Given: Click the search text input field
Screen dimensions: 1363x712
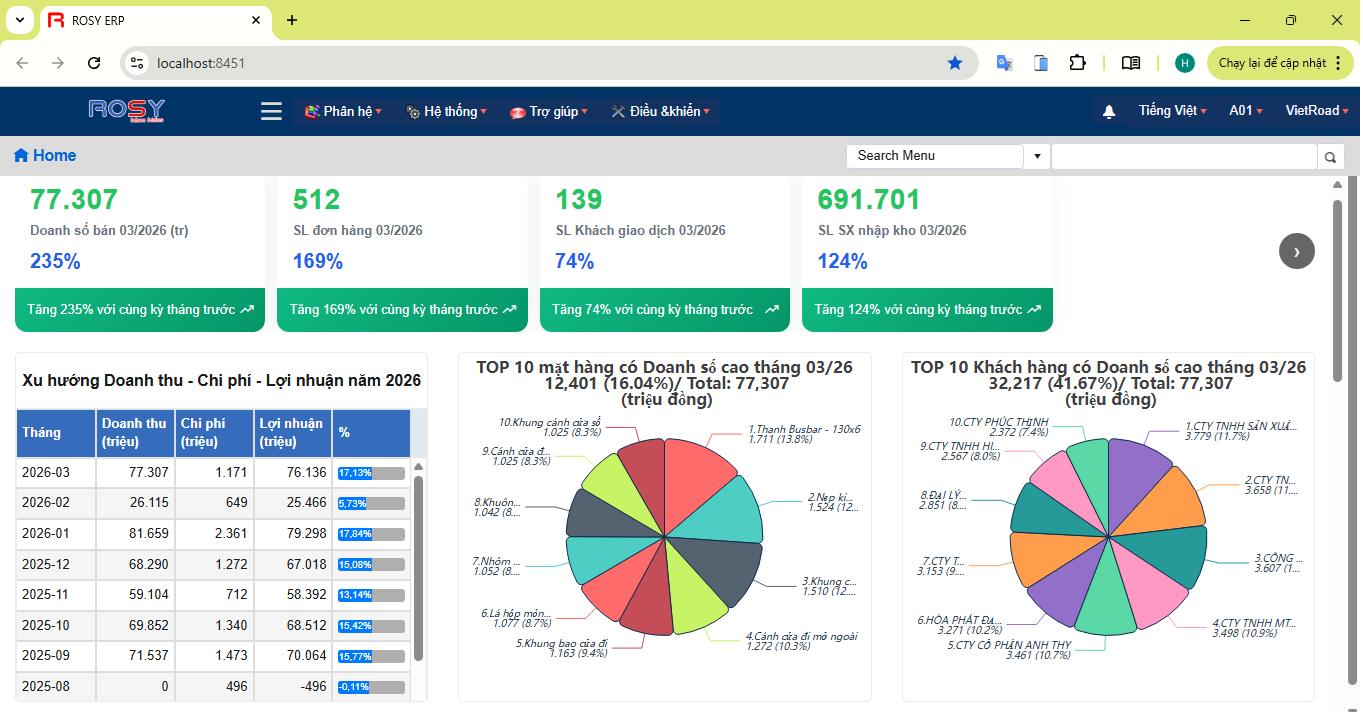Looking at the screenshot, I should 1184,156.
